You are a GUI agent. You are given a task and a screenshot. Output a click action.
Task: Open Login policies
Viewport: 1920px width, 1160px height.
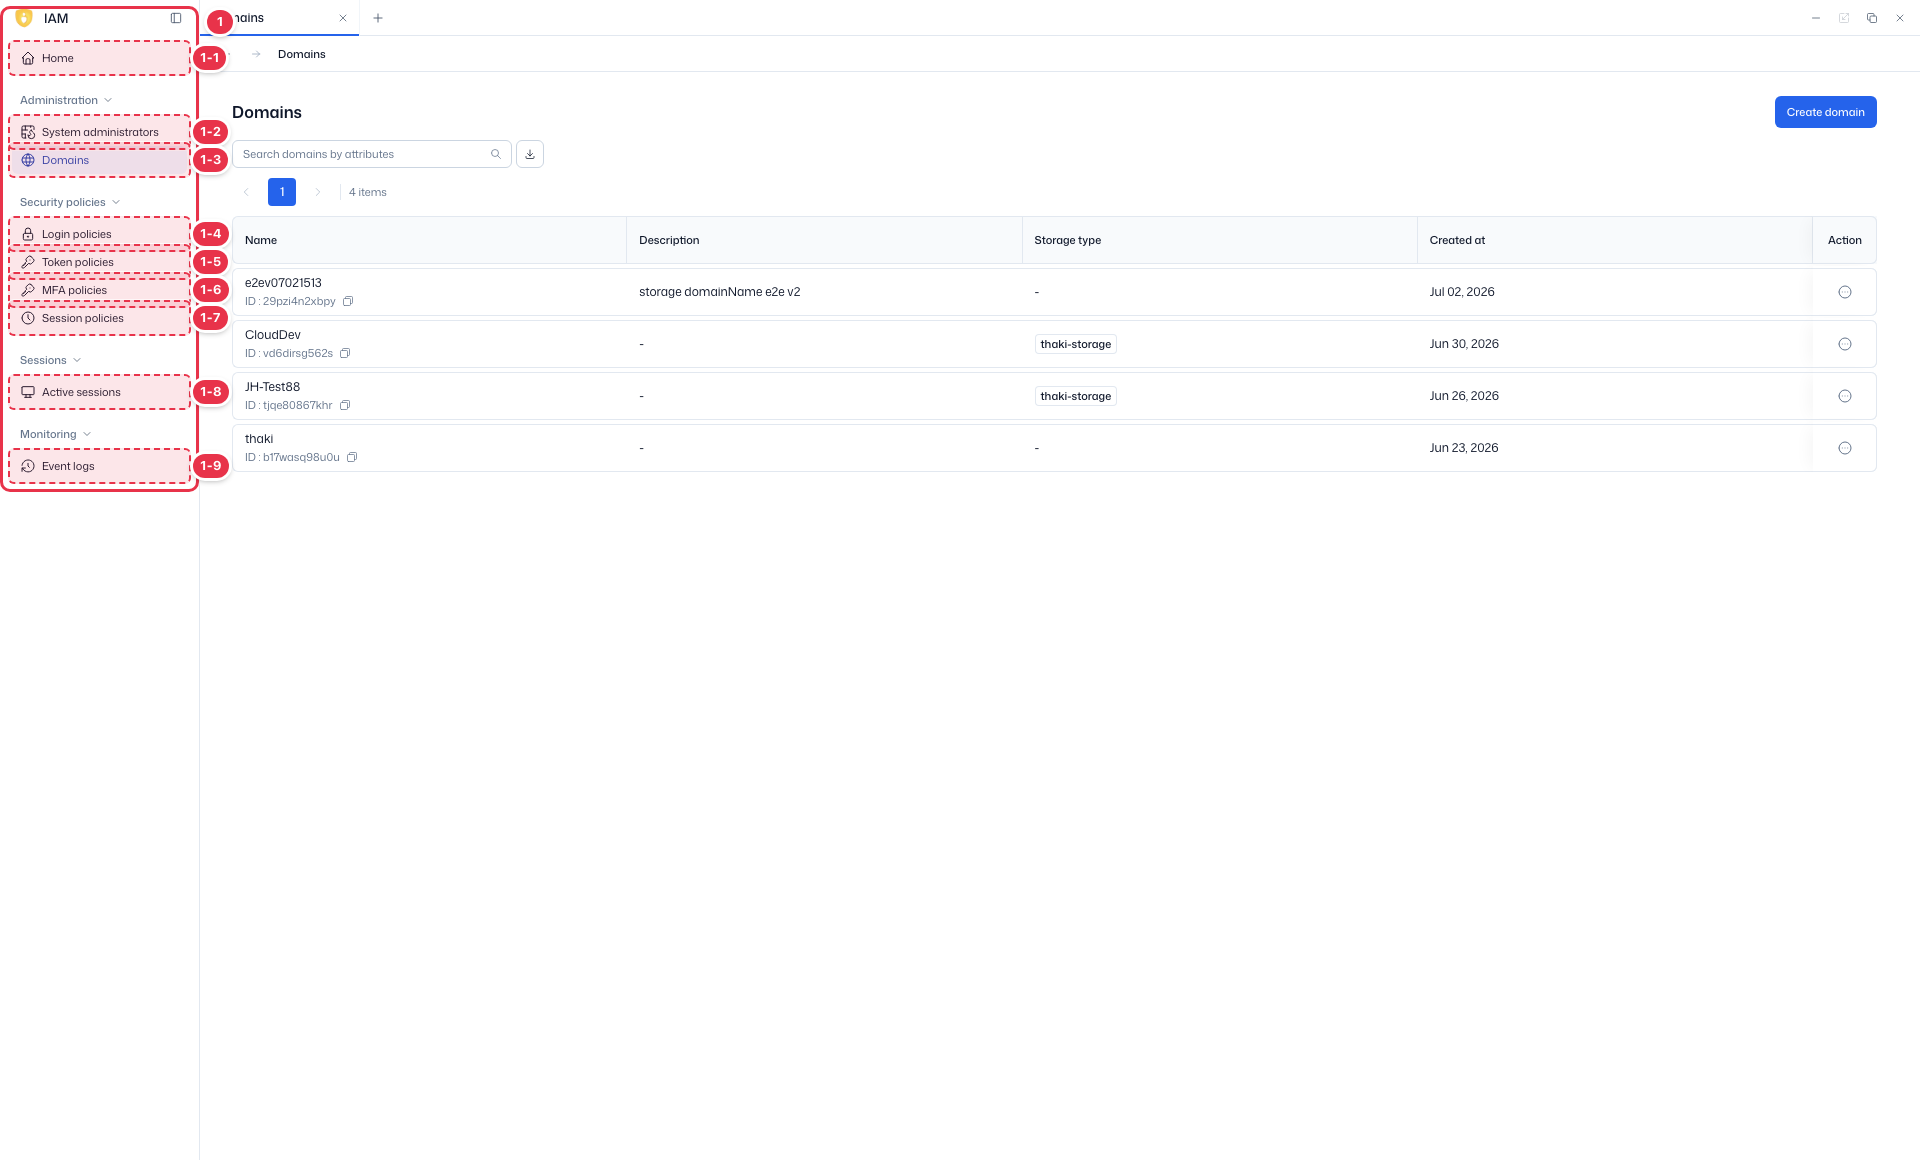(x=100, y=234)
